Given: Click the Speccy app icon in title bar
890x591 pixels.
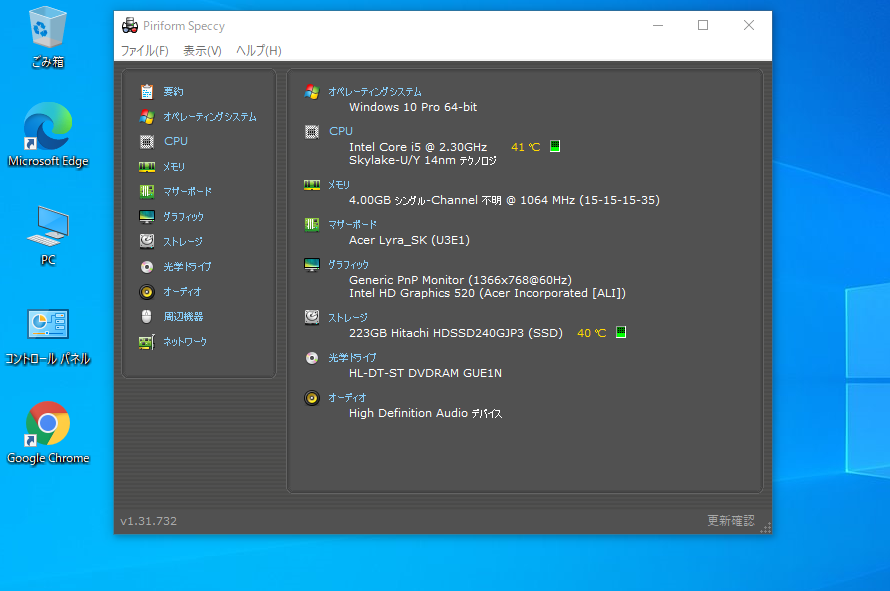Looking at the screenshot, I should point(130,26).
